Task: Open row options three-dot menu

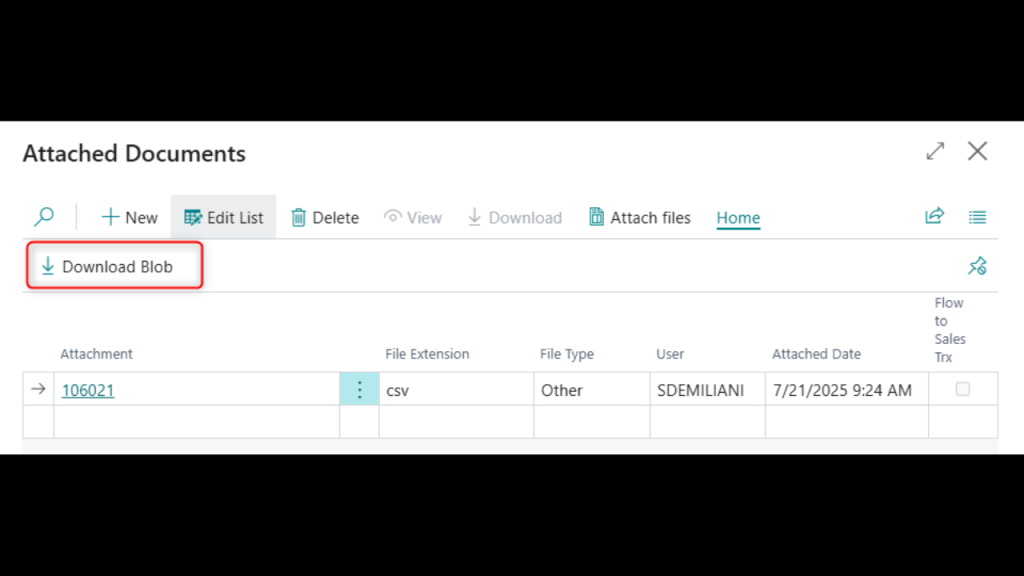Action: [x=359, y=390]
